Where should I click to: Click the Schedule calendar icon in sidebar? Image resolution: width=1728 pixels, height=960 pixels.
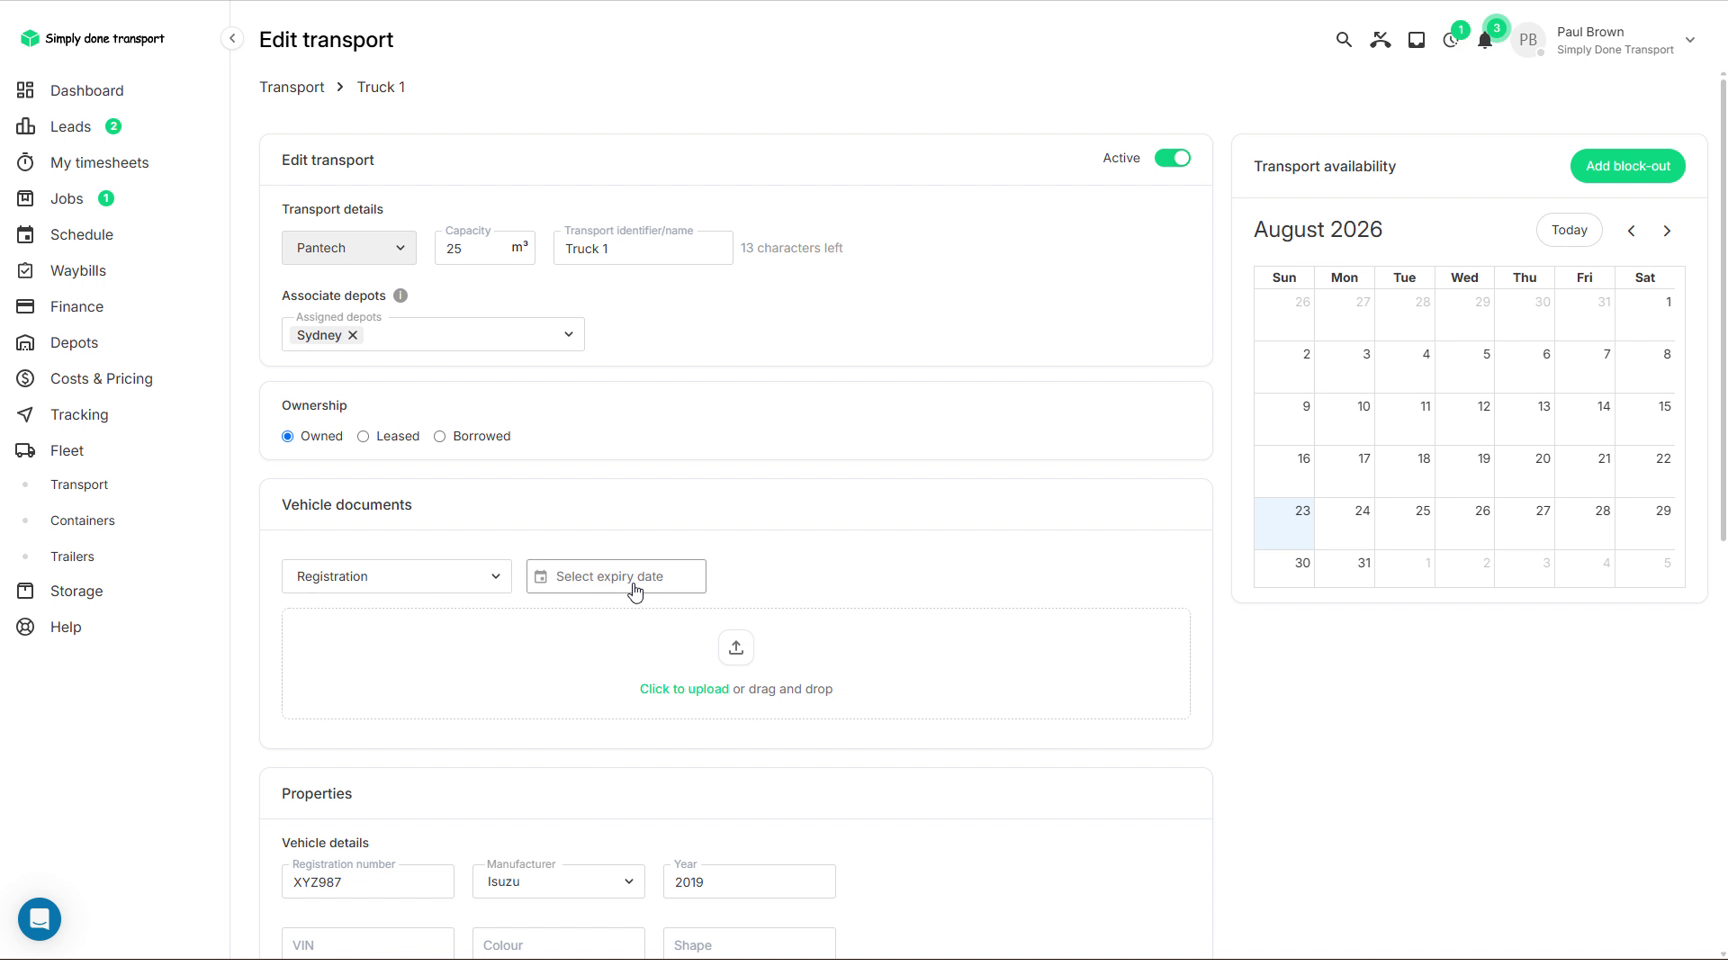tap(26, 234)
